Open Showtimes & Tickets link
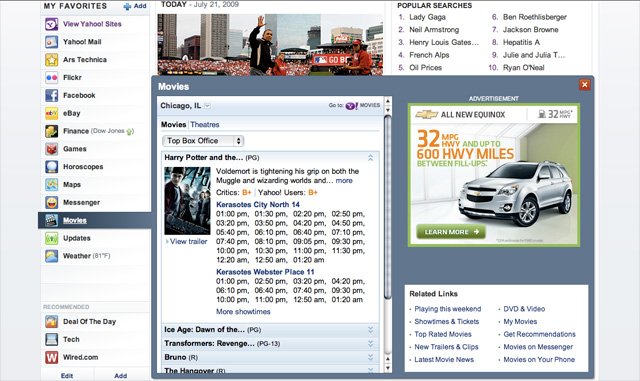 447,322
